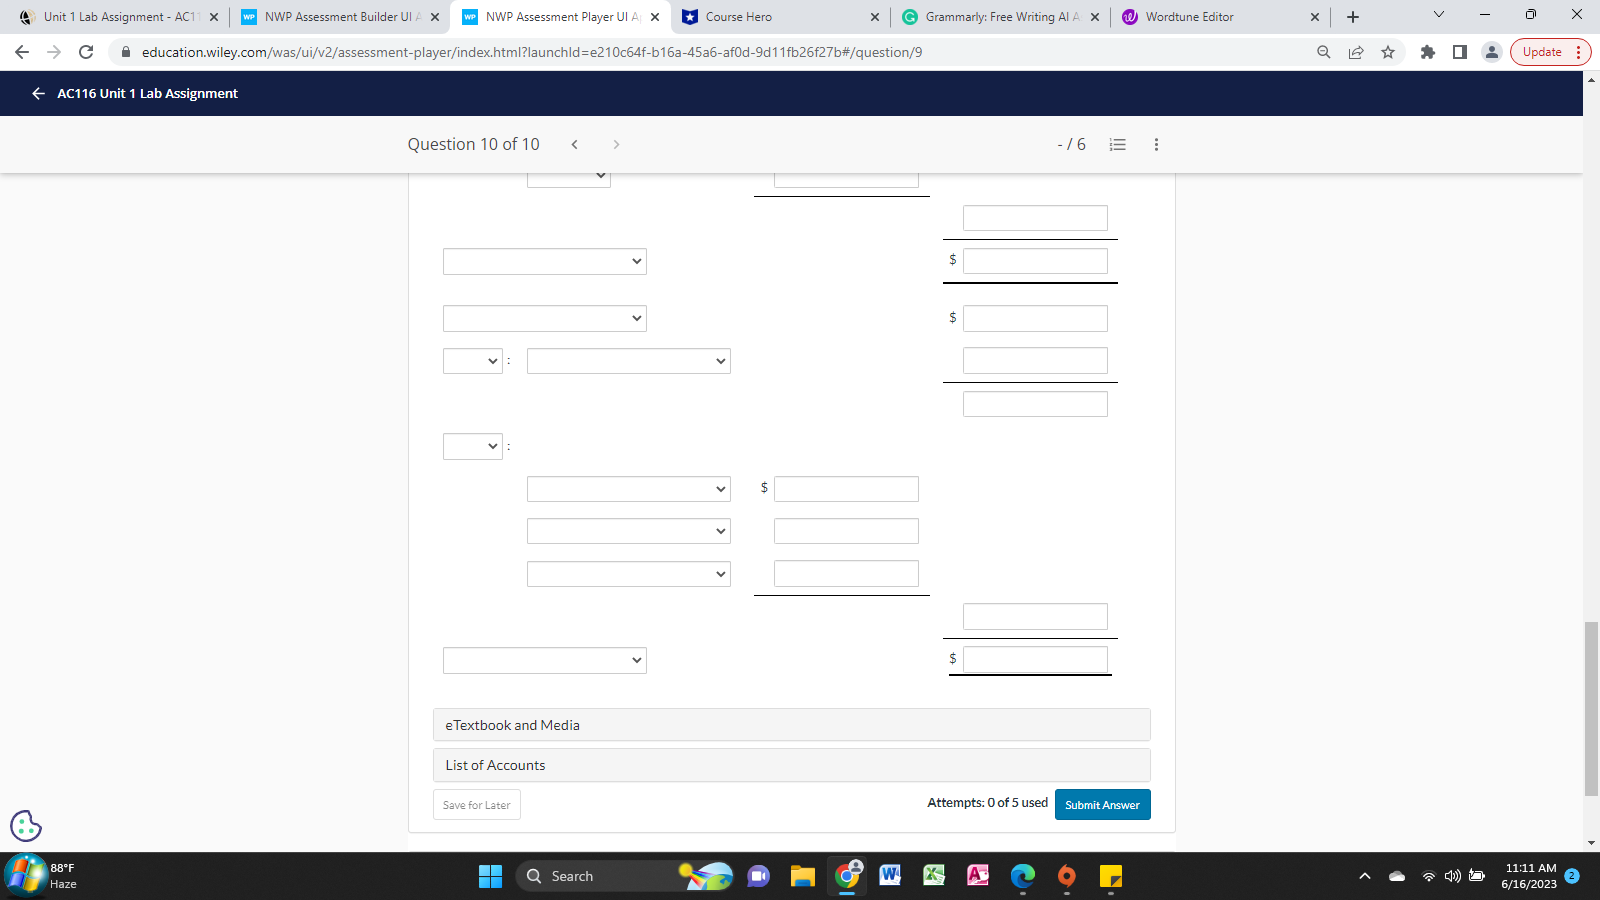Open the first account name dropdown

coord(544,261)
